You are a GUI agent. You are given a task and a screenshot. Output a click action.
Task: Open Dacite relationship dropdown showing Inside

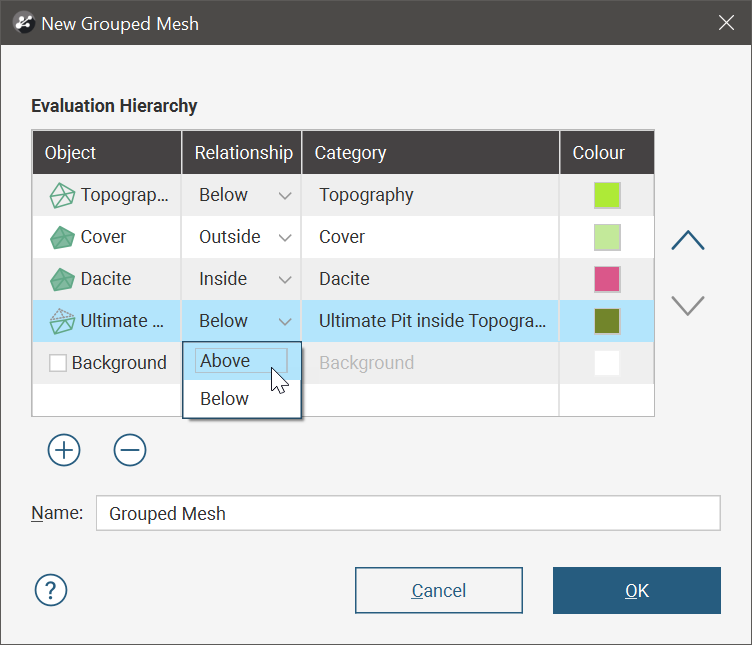pyautogui.click(x=284, y=280)
